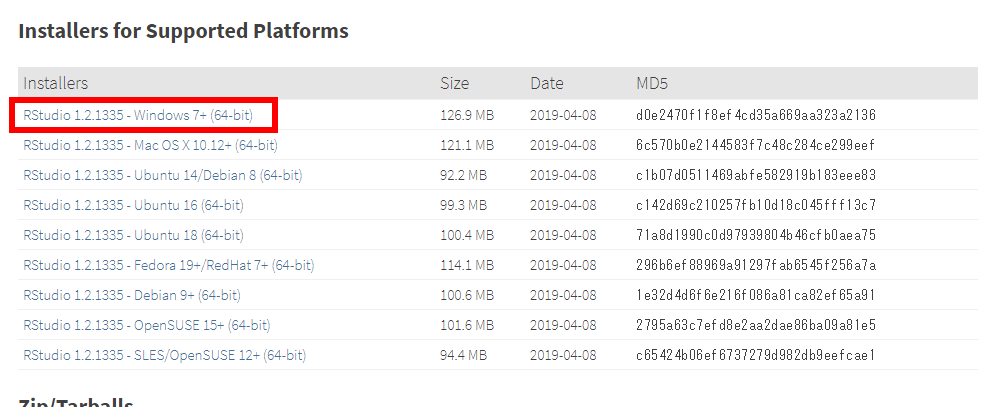Image resolution: width=1007 pixels, height=407 pixels.
Task: Click the Debian 9+ date cell
Action: pyautogui.click(x=563, y=295)
